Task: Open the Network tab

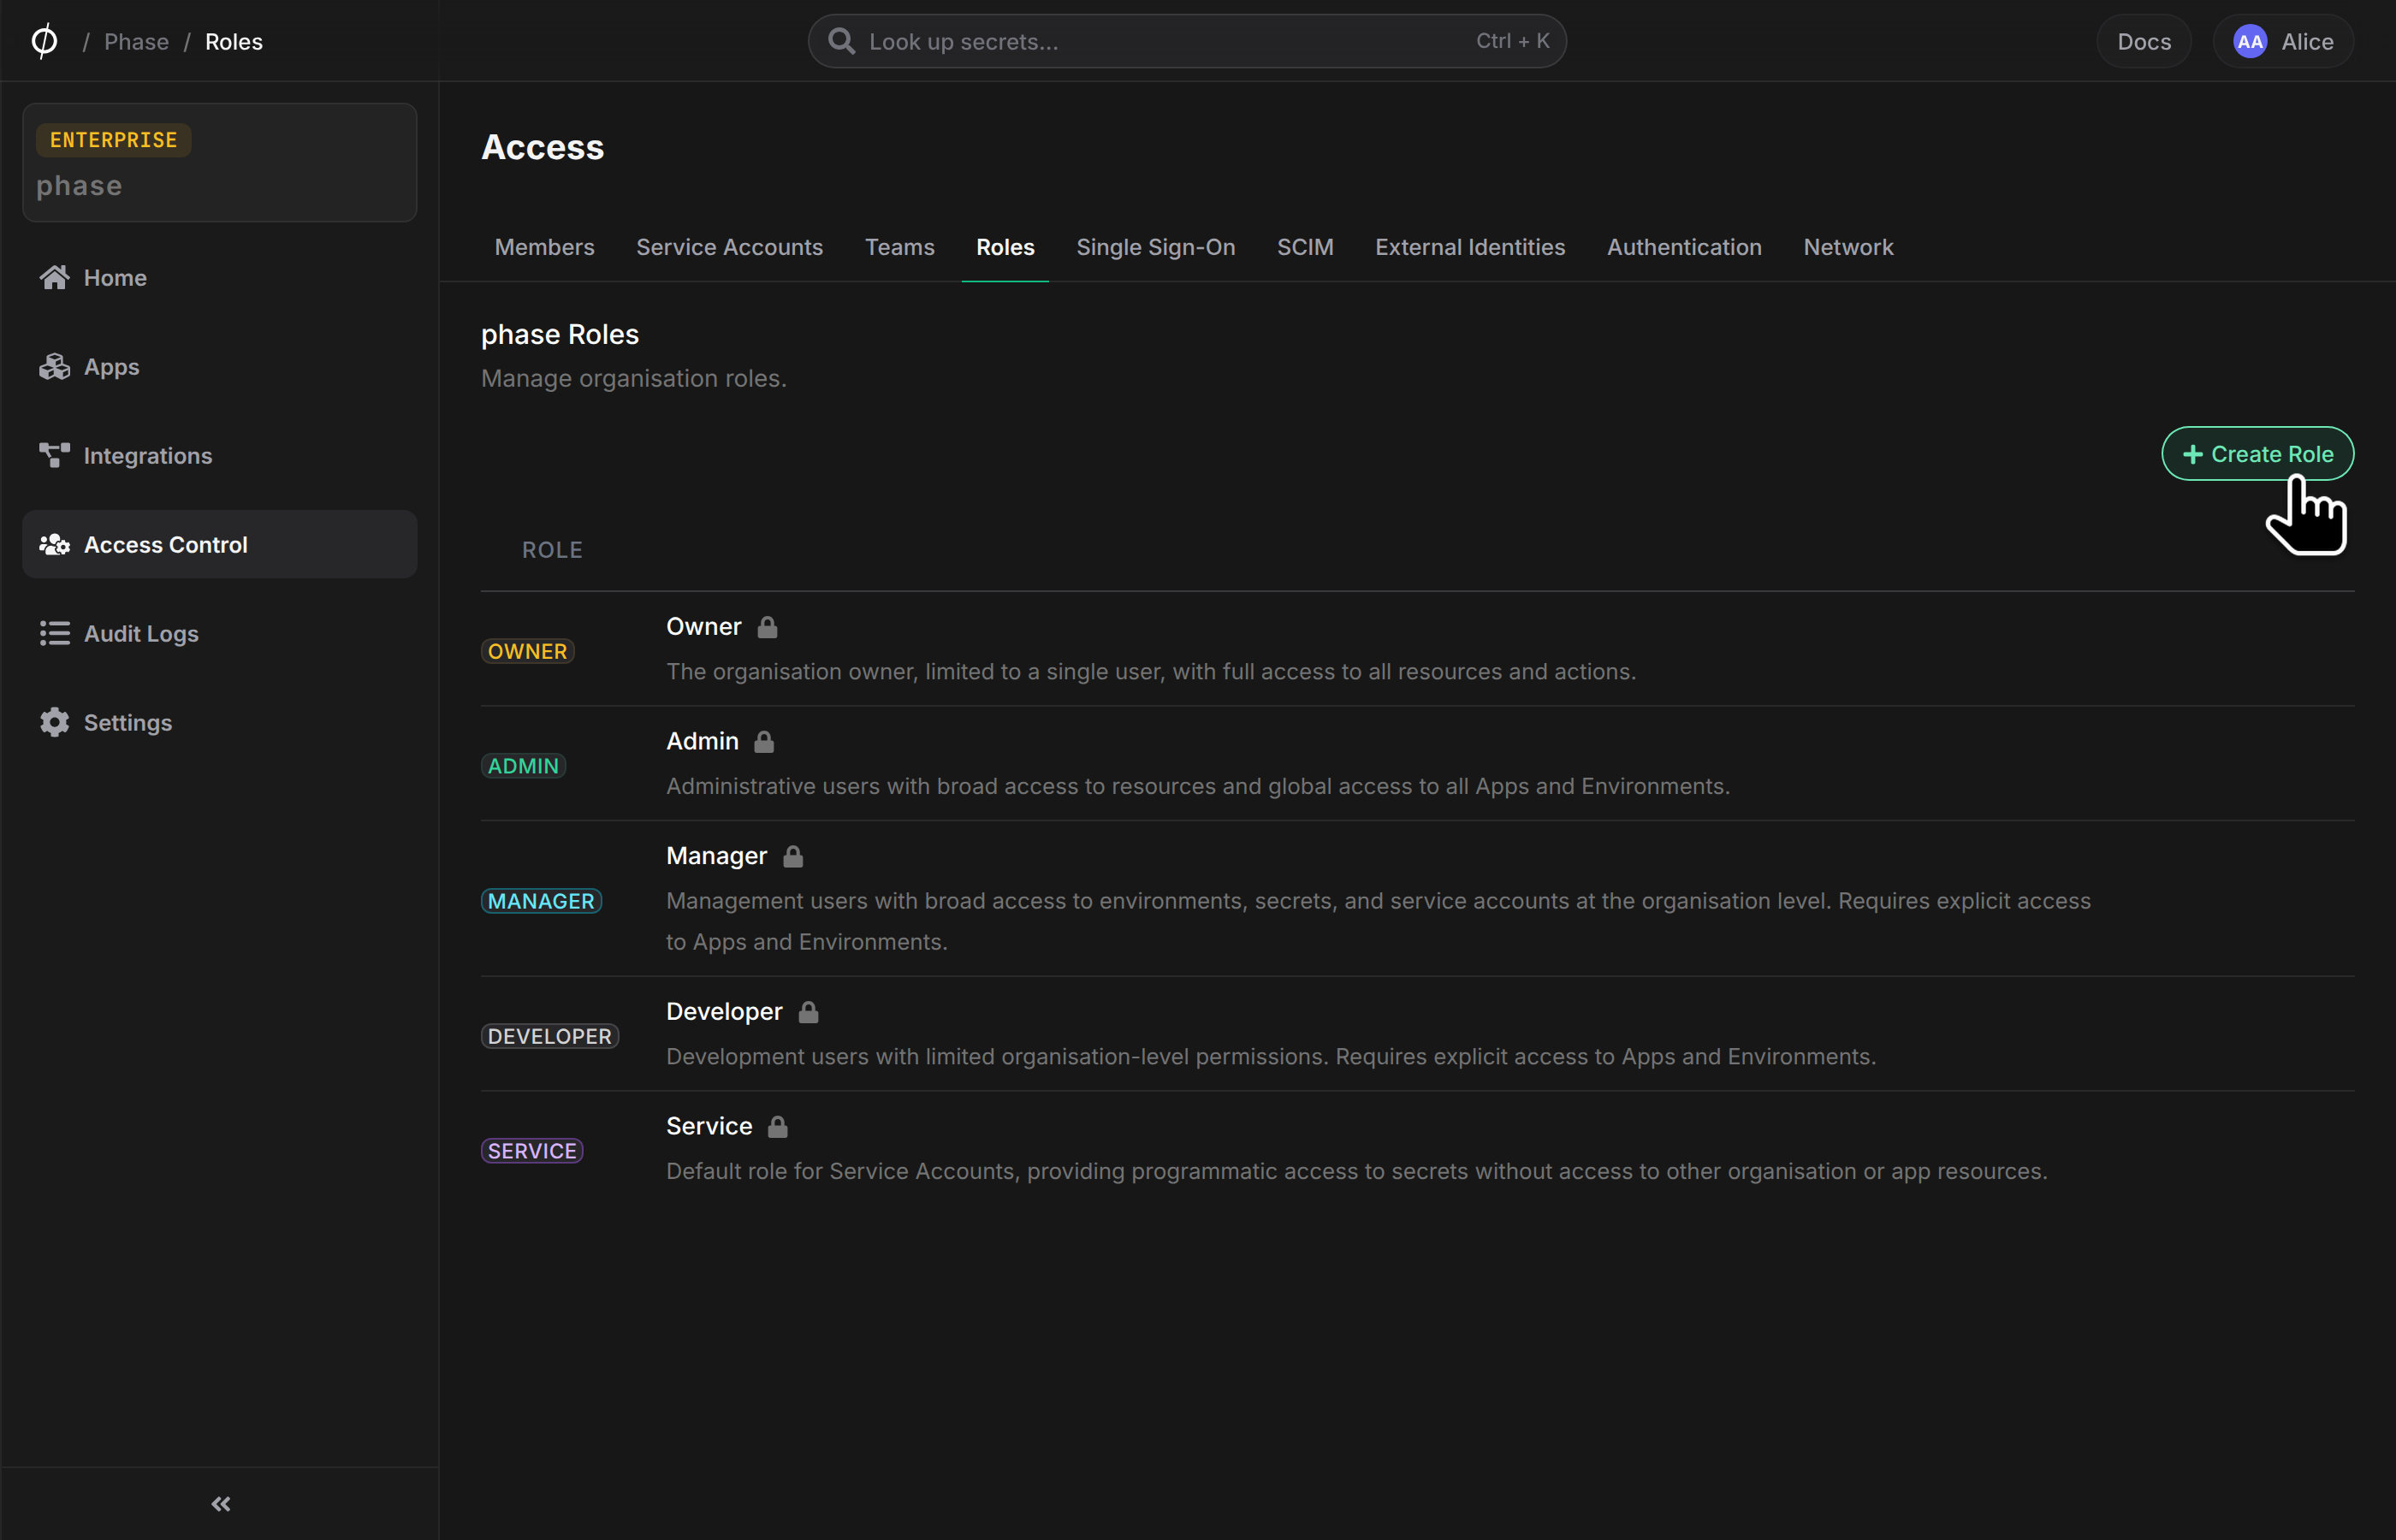Action: (1848, 247)
